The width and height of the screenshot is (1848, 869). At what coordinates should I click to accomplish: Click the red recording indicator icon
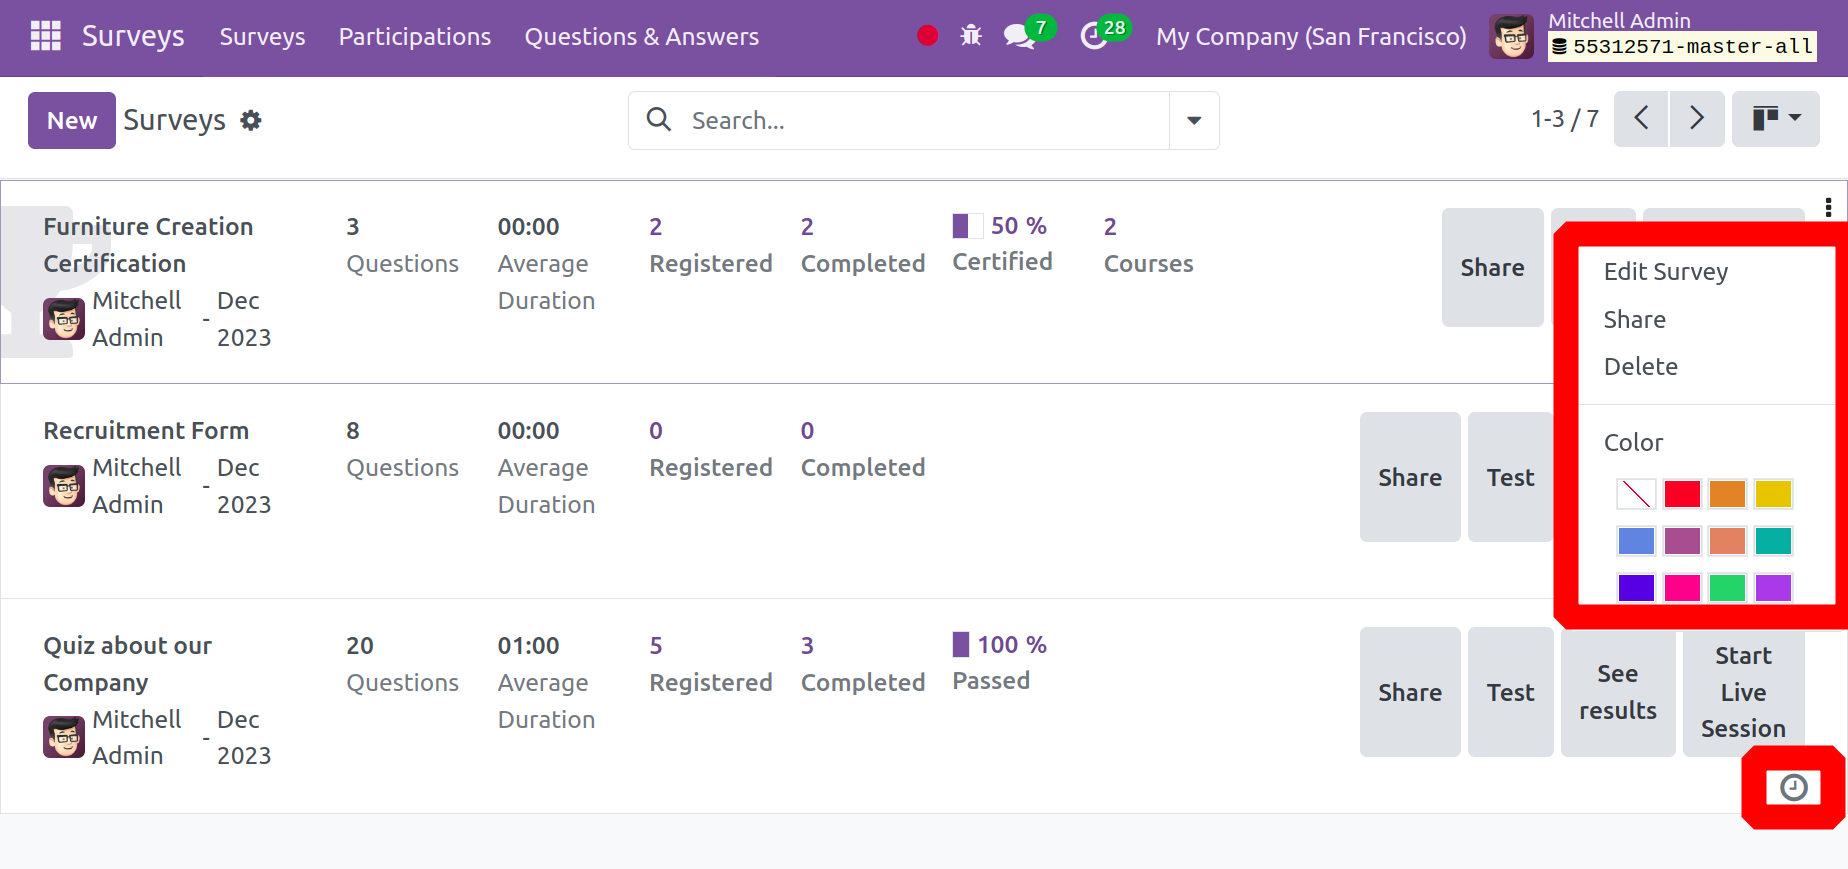click(928, 36)
